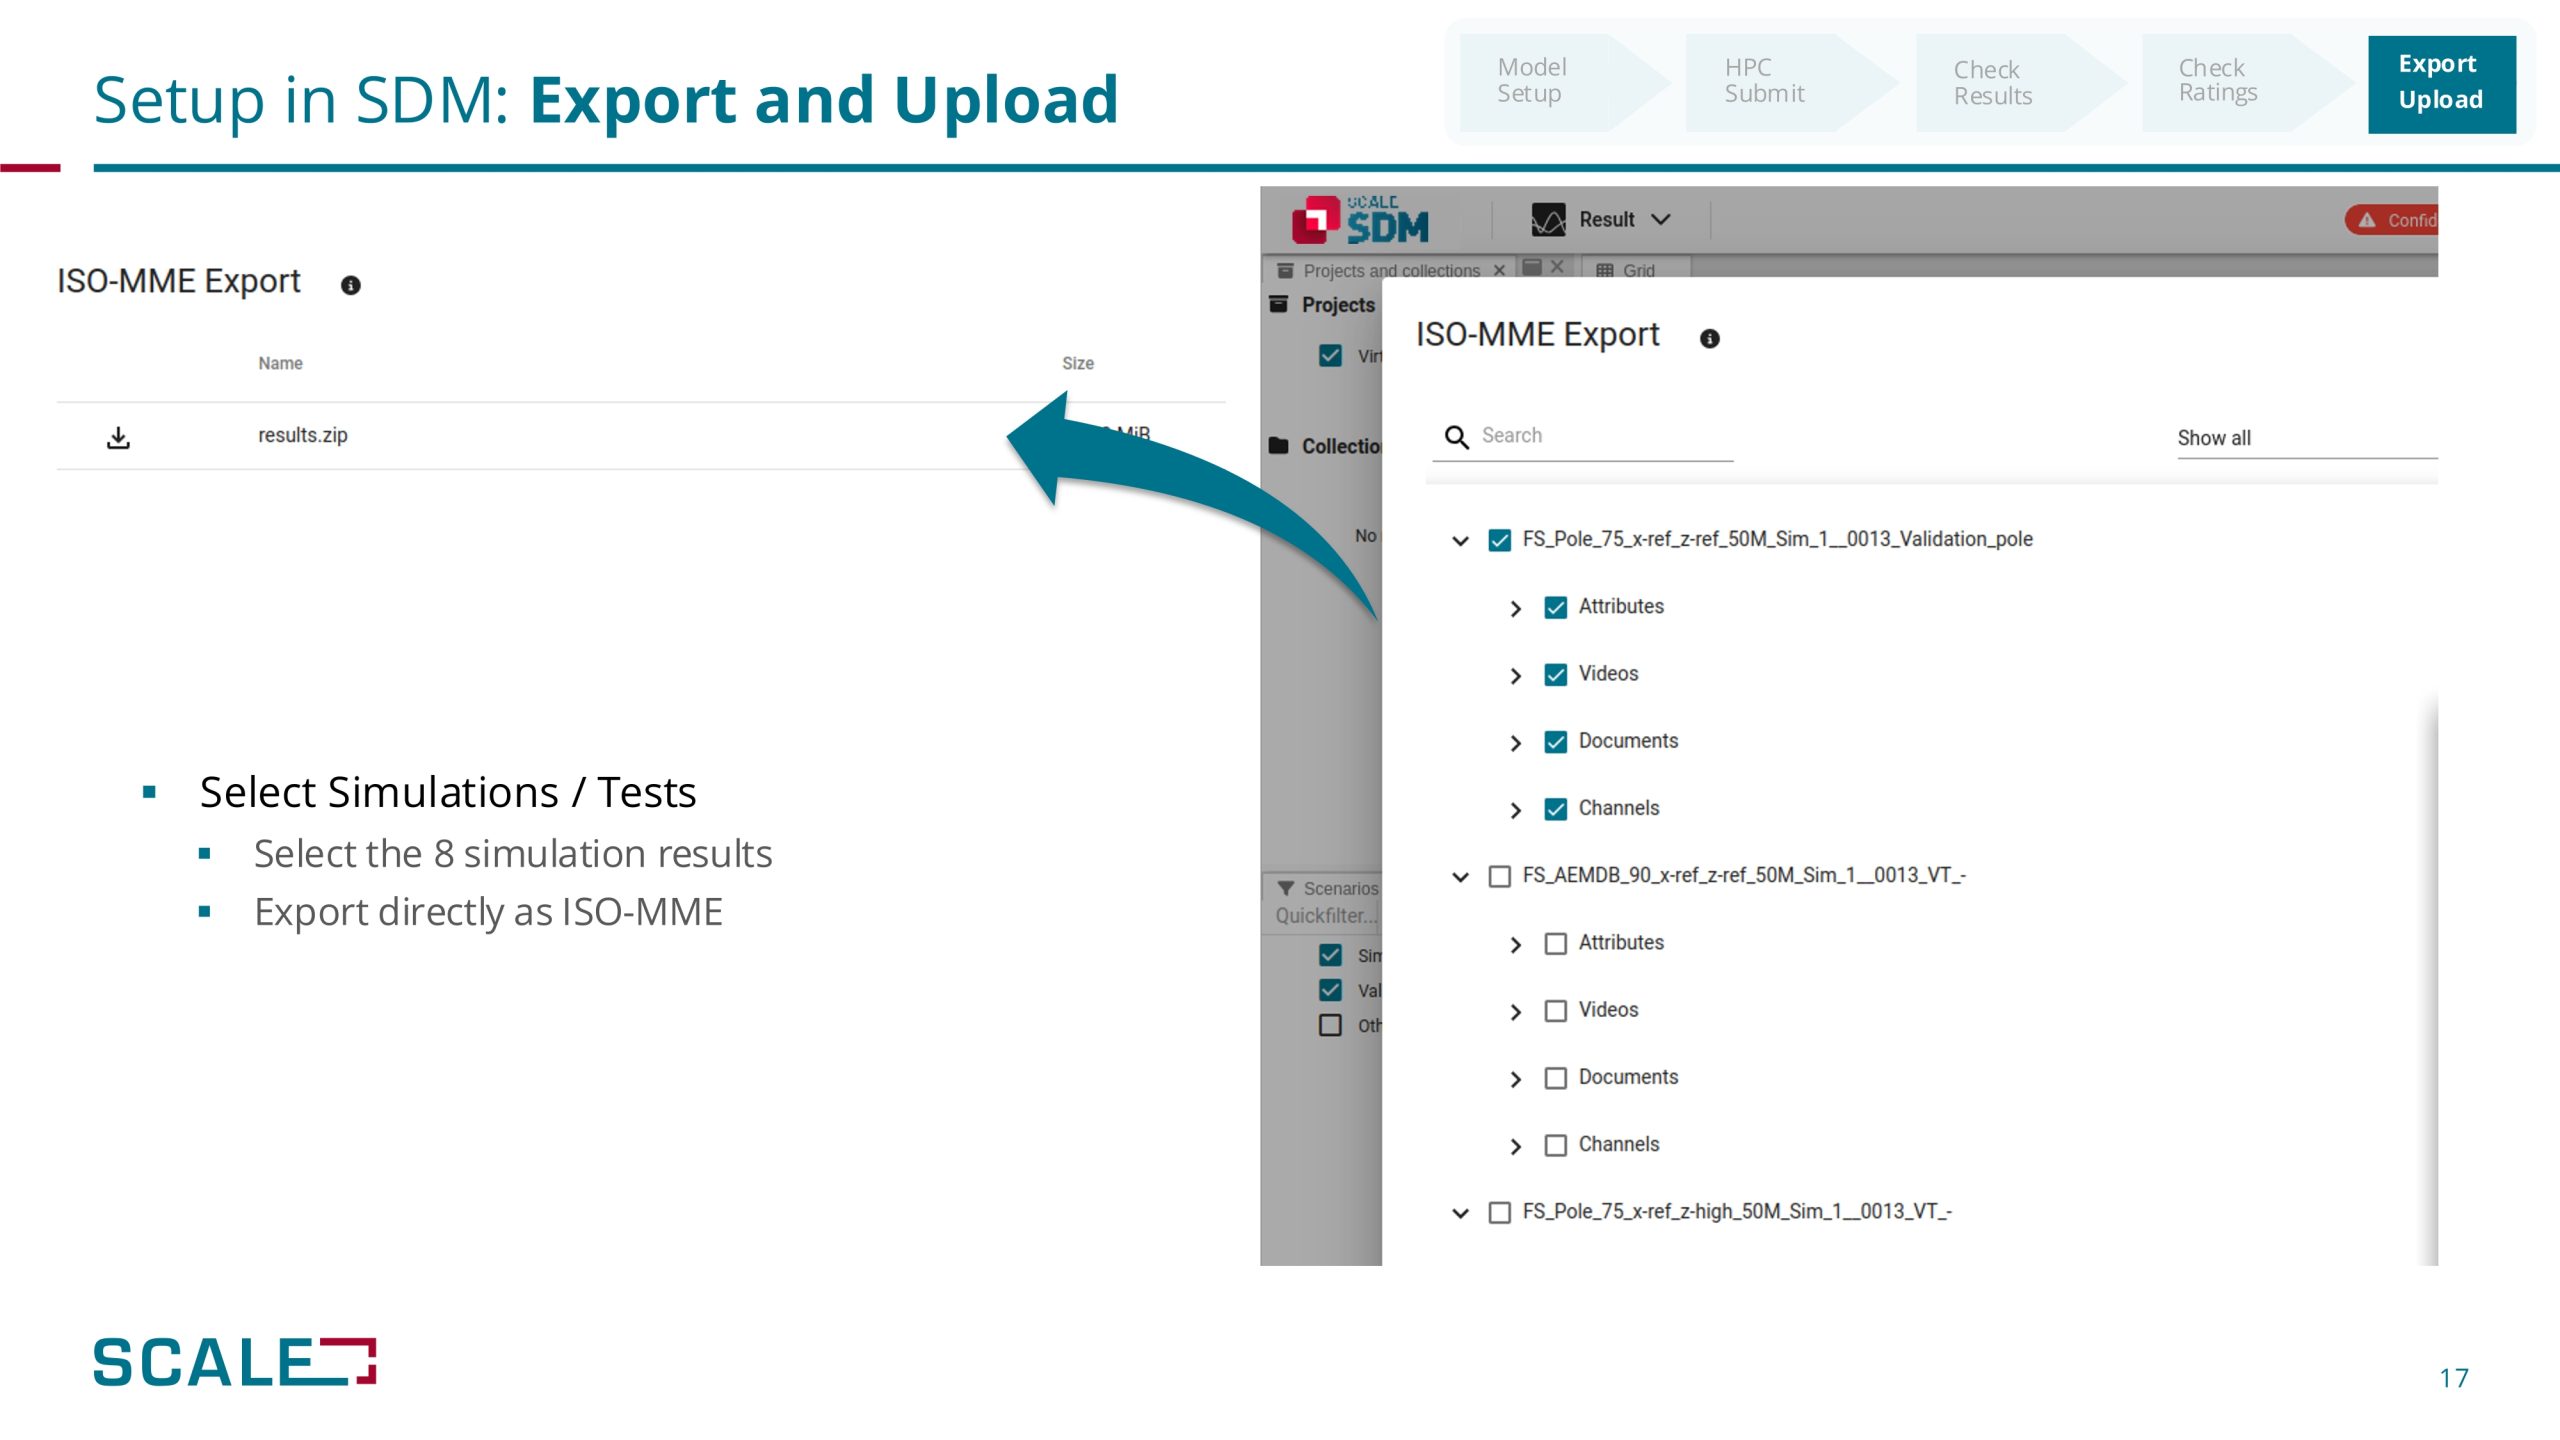Check Channels under the FS_AEMDB_90 simulation

(1555, 1145)
